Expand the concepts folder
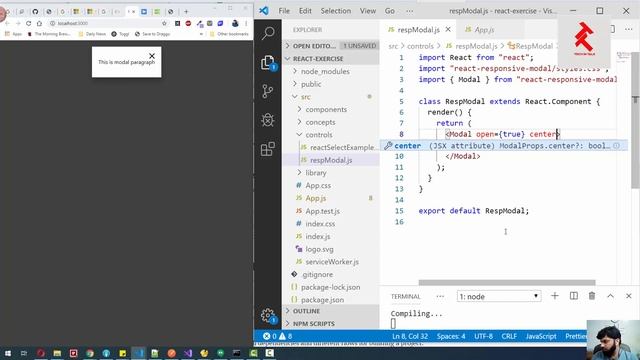The height and width of the screenshot is (360, 640). (320, 122)
